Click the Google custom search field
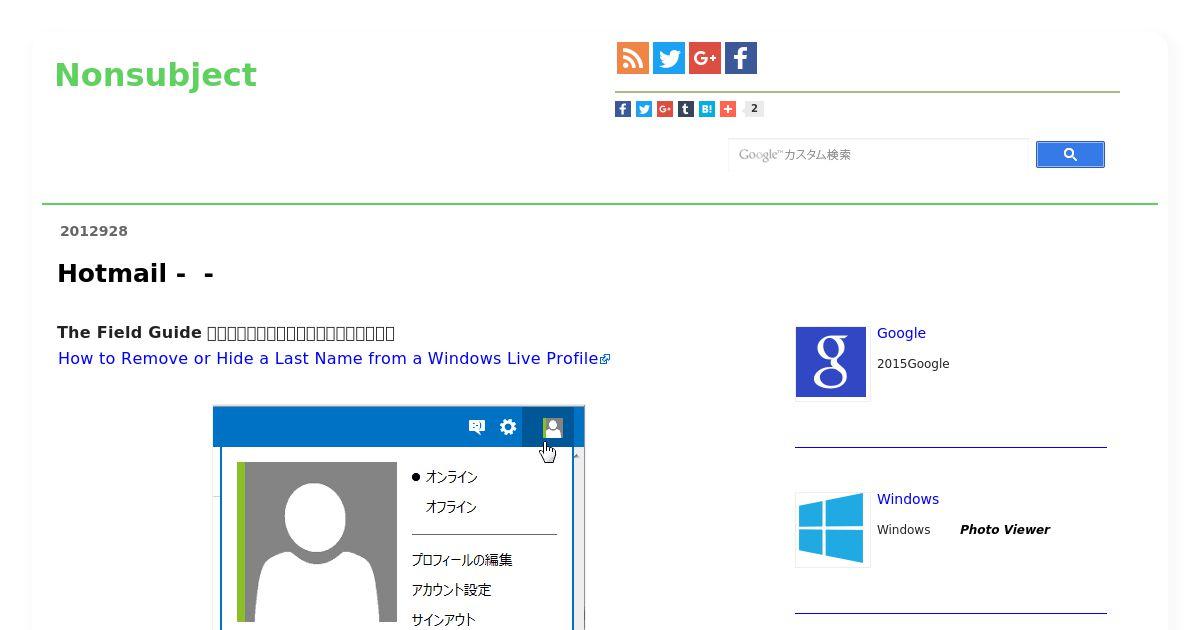Screen dimensions: 1200x630 878,155
